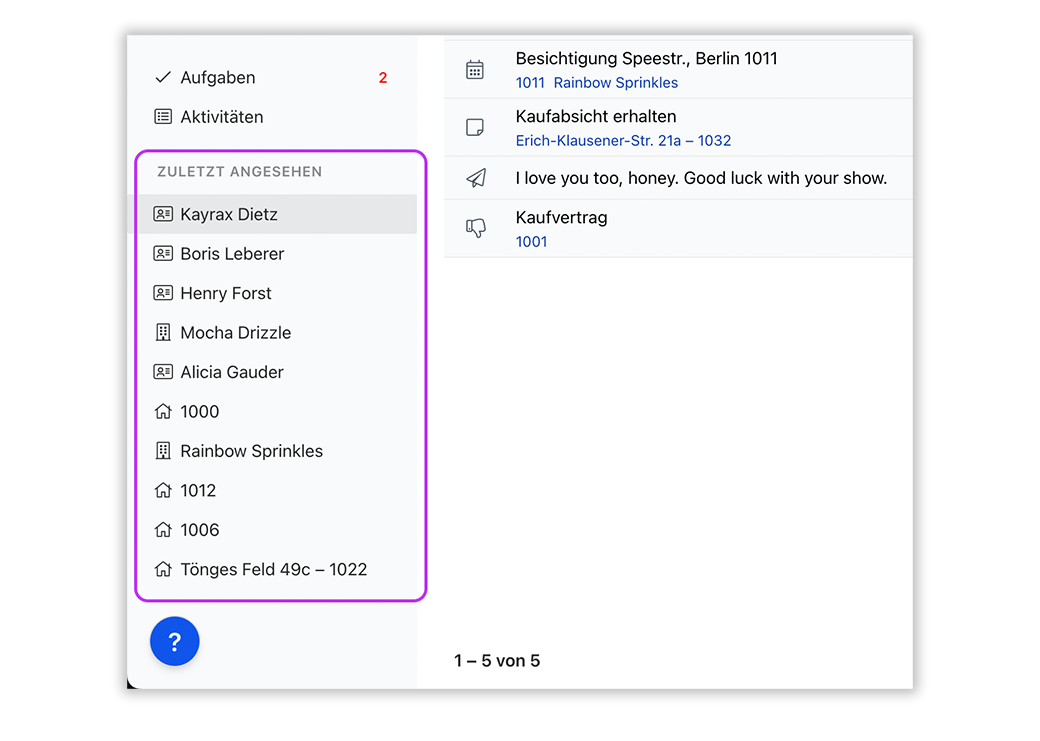Screen dimensions: 1040x741
Task: Open the message 'I love you too, honey'
Action: click(701, 179)
